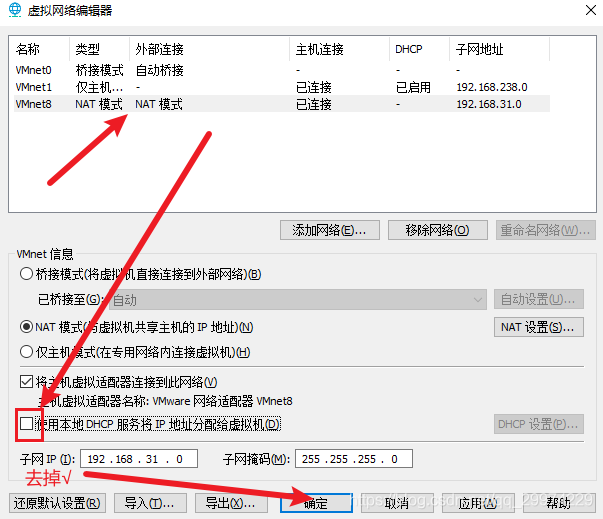Click subnet address 192.168.238.0
Screen dimensions: 603x519
coord(492,87)
